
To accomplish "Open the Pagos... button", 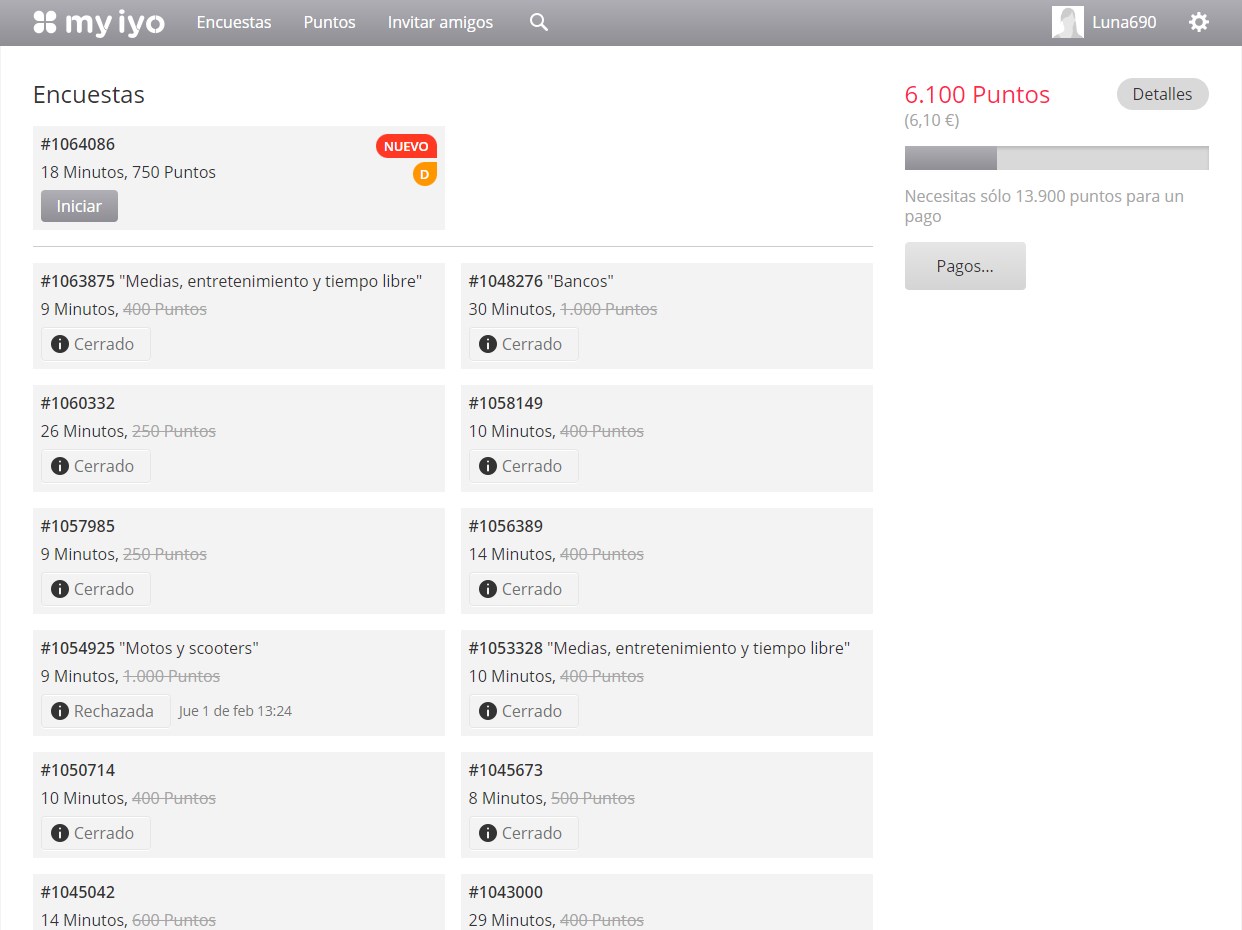I will [x=965, y=266].
